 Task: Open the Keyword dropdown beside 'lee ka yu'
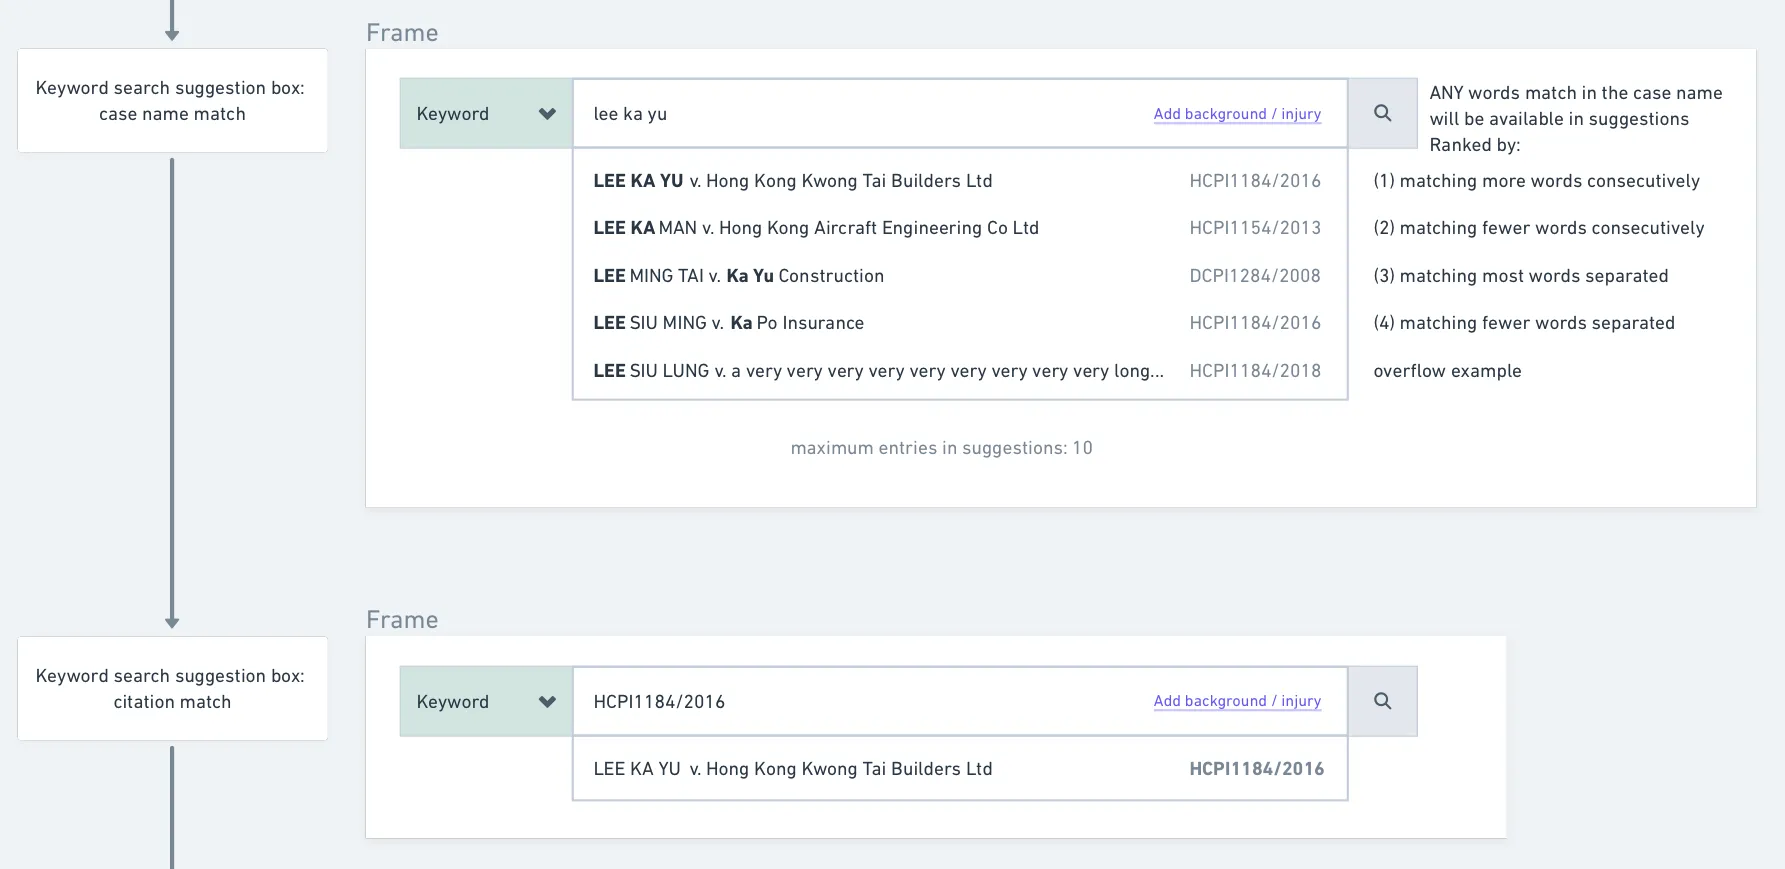486,113
